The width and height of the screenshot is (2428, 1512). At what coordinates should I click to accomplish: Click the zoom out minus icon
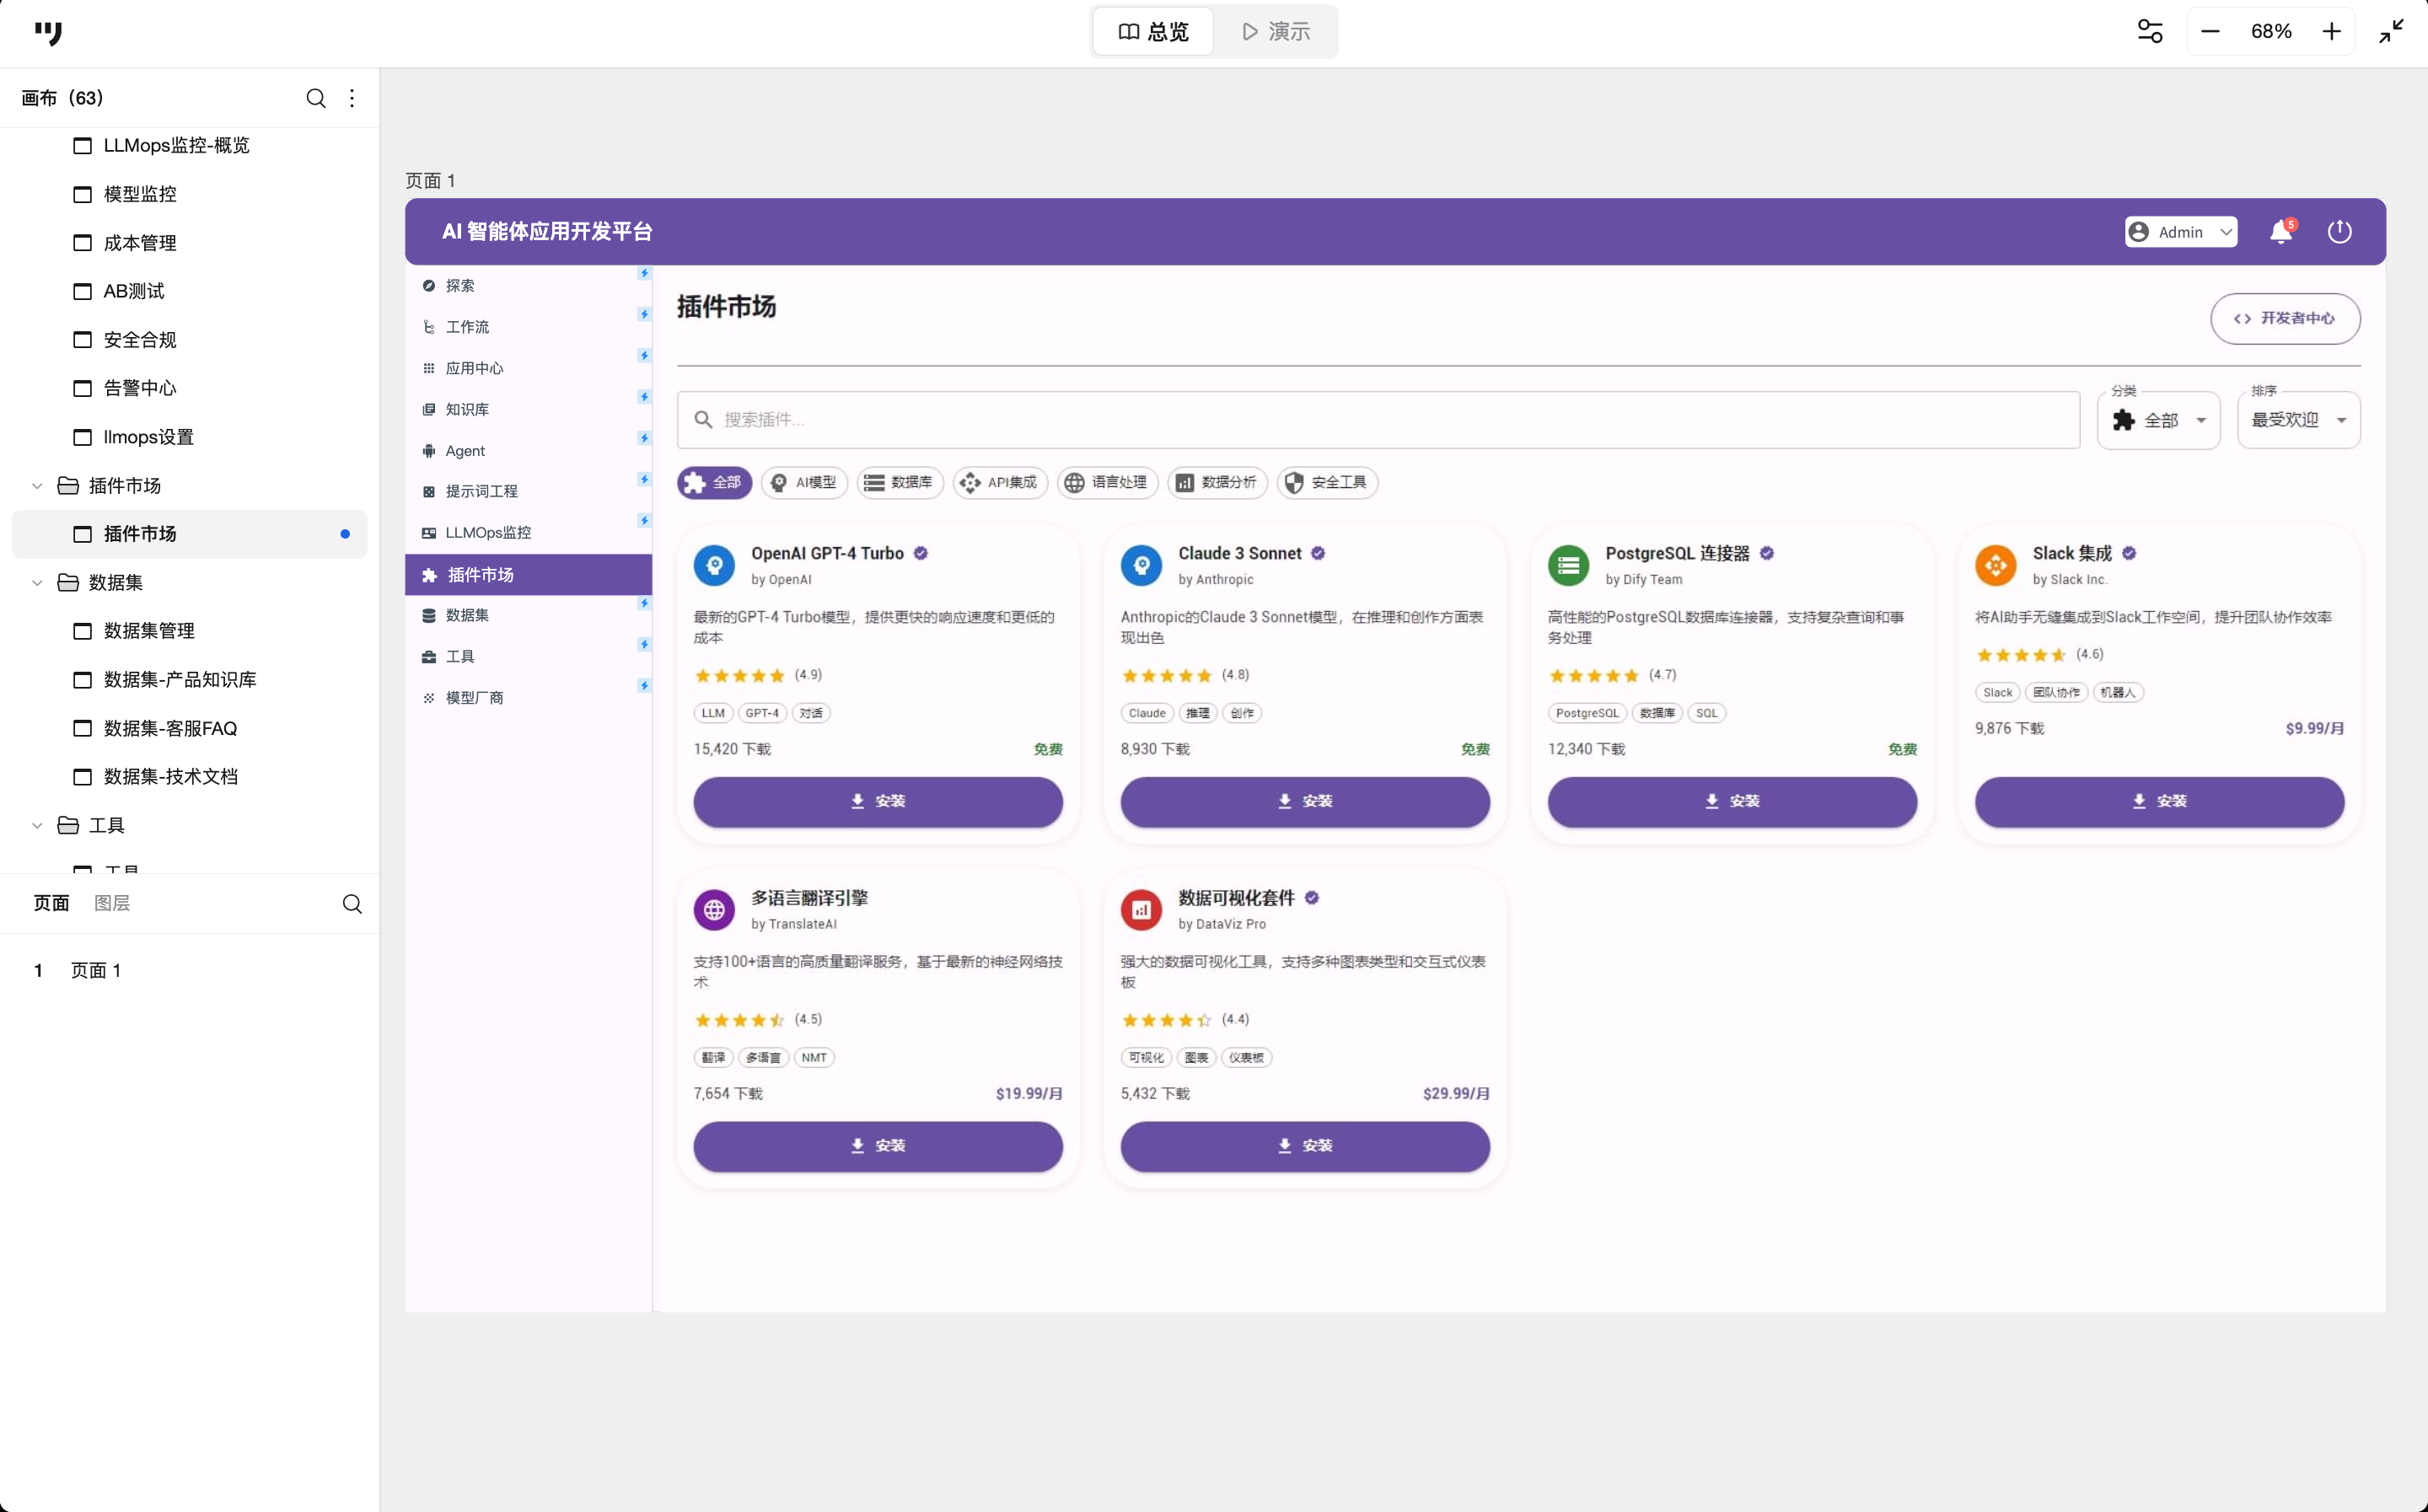coord(2210,32)
